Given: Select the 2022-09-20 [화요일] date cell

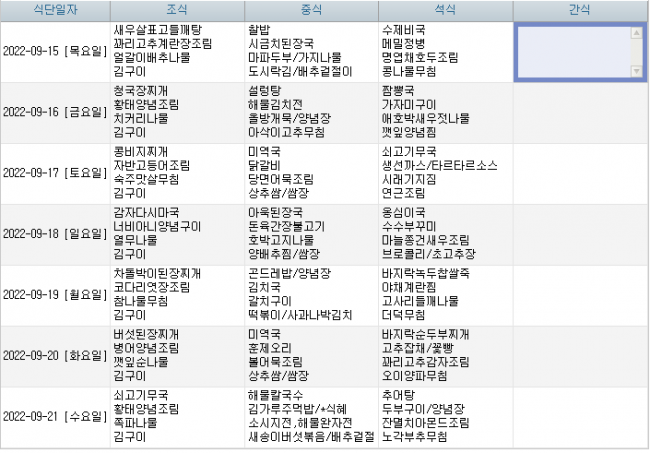Looking at the screenshot, I should click(x=55, y=355).
